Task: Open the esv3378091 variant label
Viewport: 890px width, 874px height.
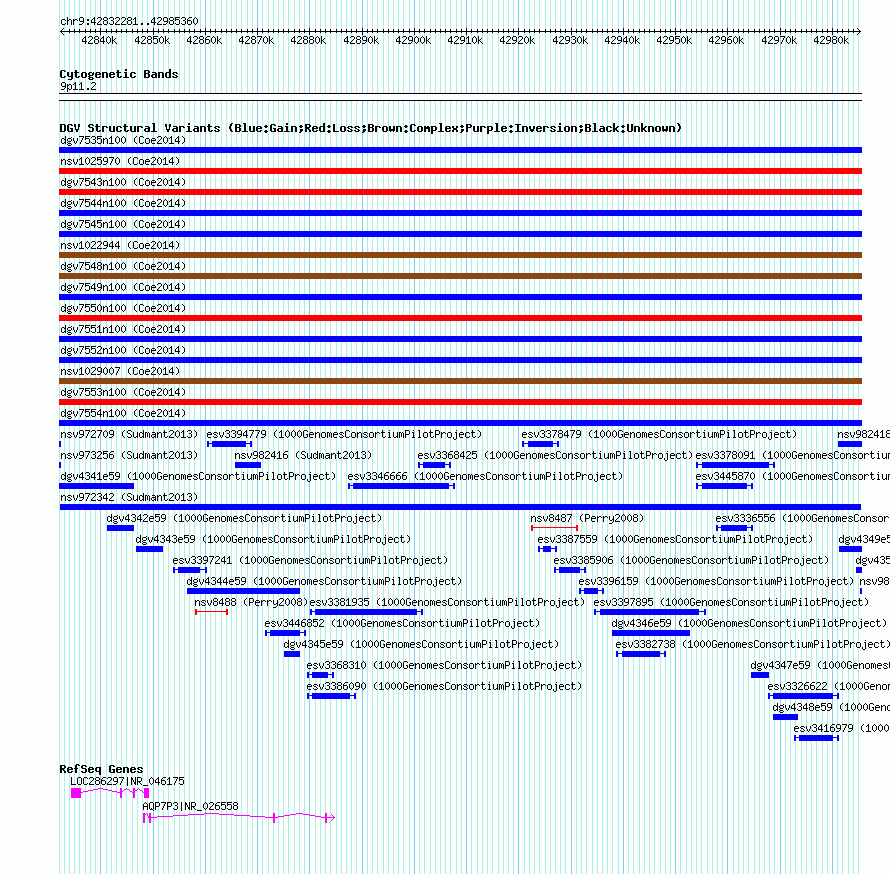Action: click(x=792, y=455)
